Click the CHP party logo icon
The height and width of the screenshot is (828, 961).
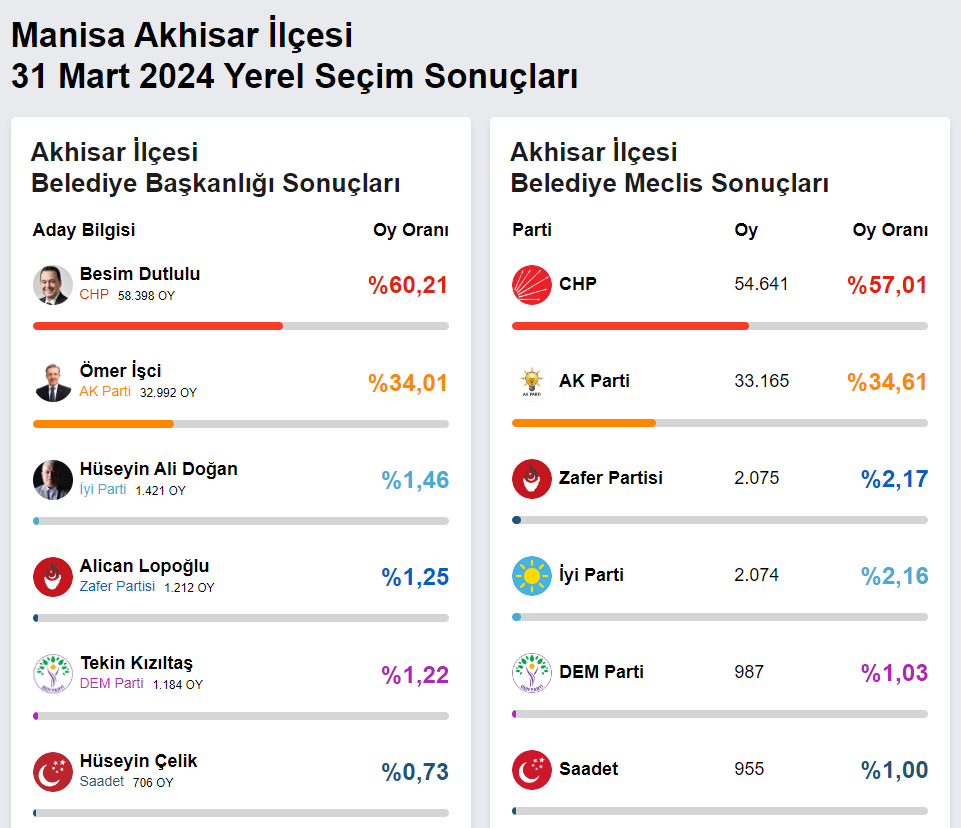click(x=532, y=285)
